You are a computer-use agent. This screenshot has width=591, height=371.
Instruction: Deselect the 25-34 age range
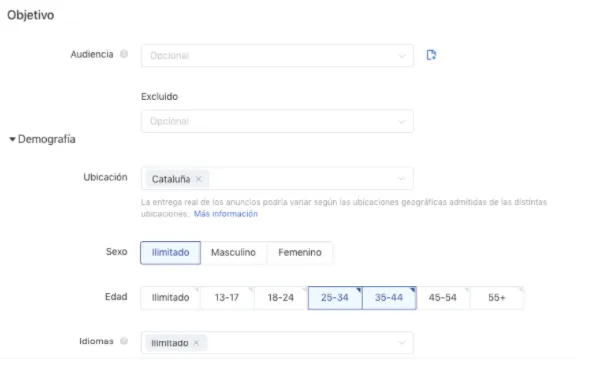pyautogui.click(x=335, y=298)
